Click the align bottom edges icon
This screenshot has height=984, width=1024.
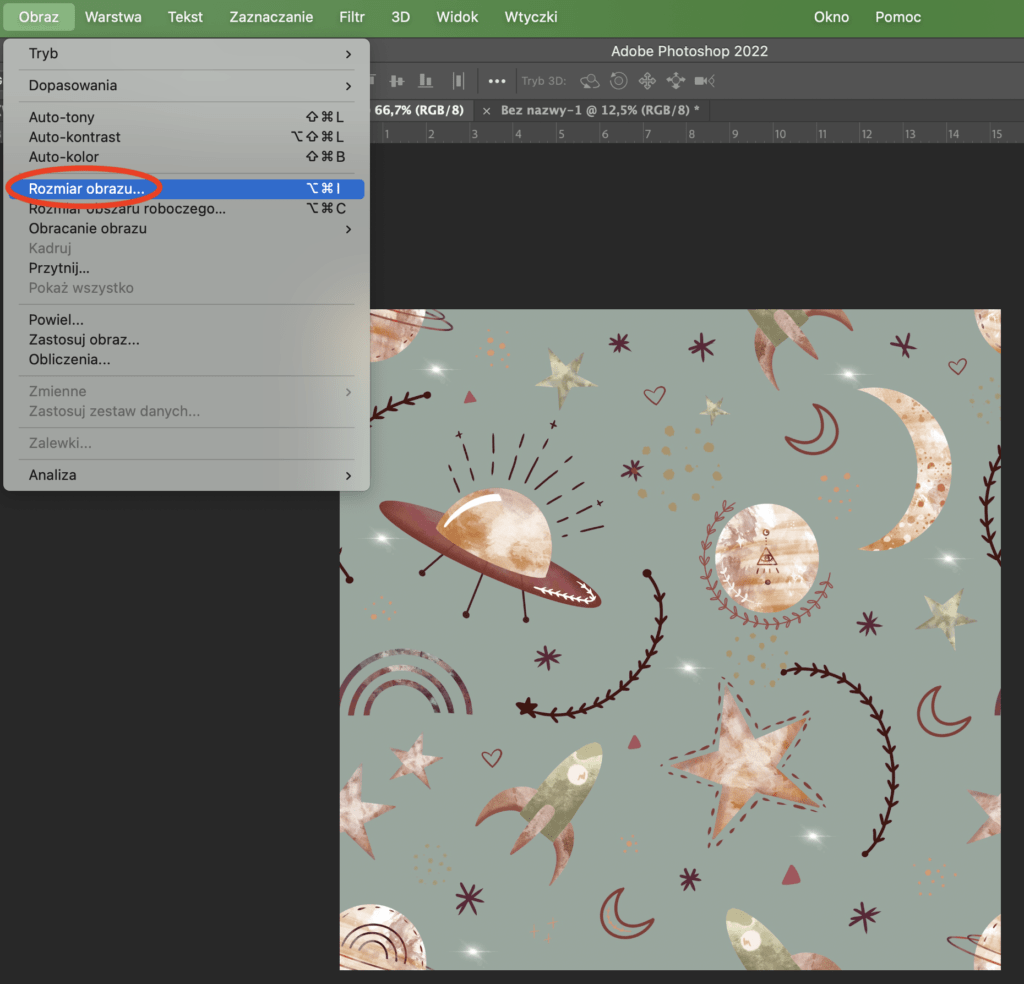[426, 81]
